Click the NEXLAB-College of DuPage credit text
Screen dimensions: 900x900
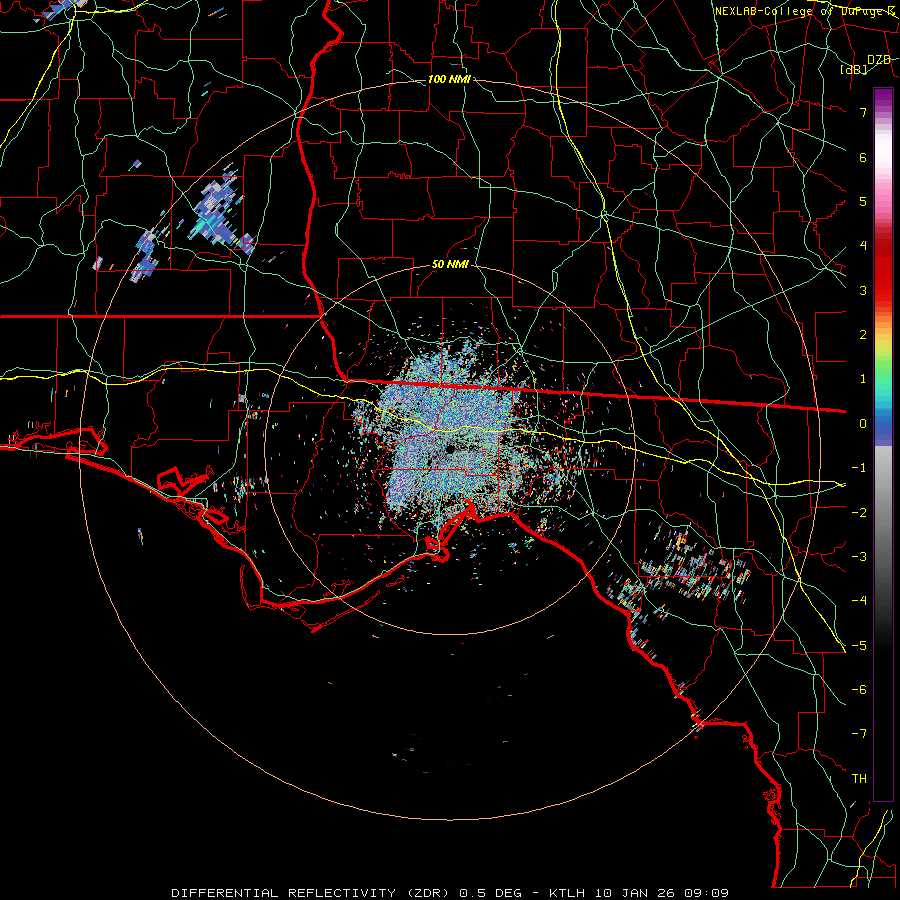click(804, 11)
